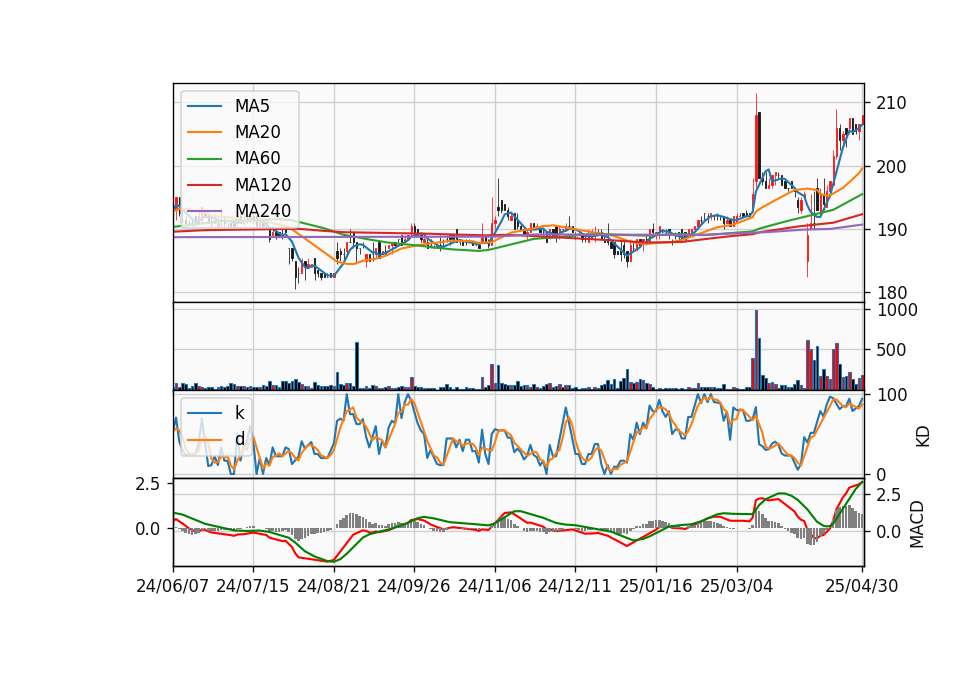The width and height of the screenshot is (960, 690).
Task: Click the green MA60 legend line sample
Action: pyautogui.click(x=204, y=159)
